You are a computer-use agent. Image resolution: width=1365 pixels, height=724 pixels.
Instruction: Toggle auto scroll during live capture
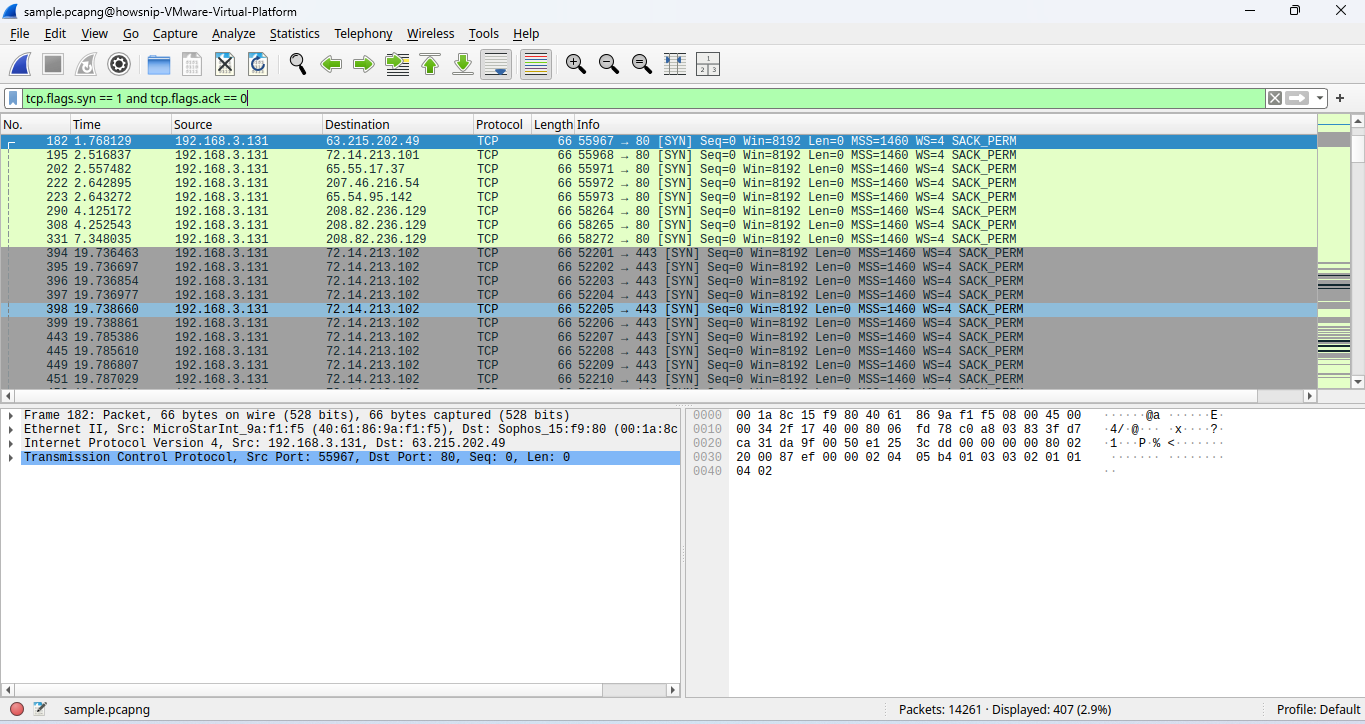(x=496, y=64)
